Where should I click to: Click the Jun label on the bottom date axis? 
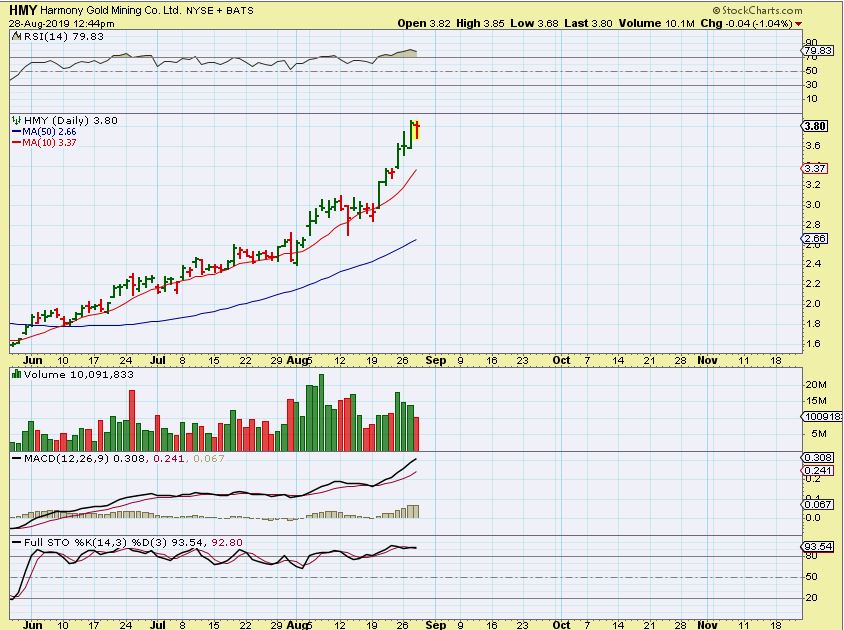(32, 625)
